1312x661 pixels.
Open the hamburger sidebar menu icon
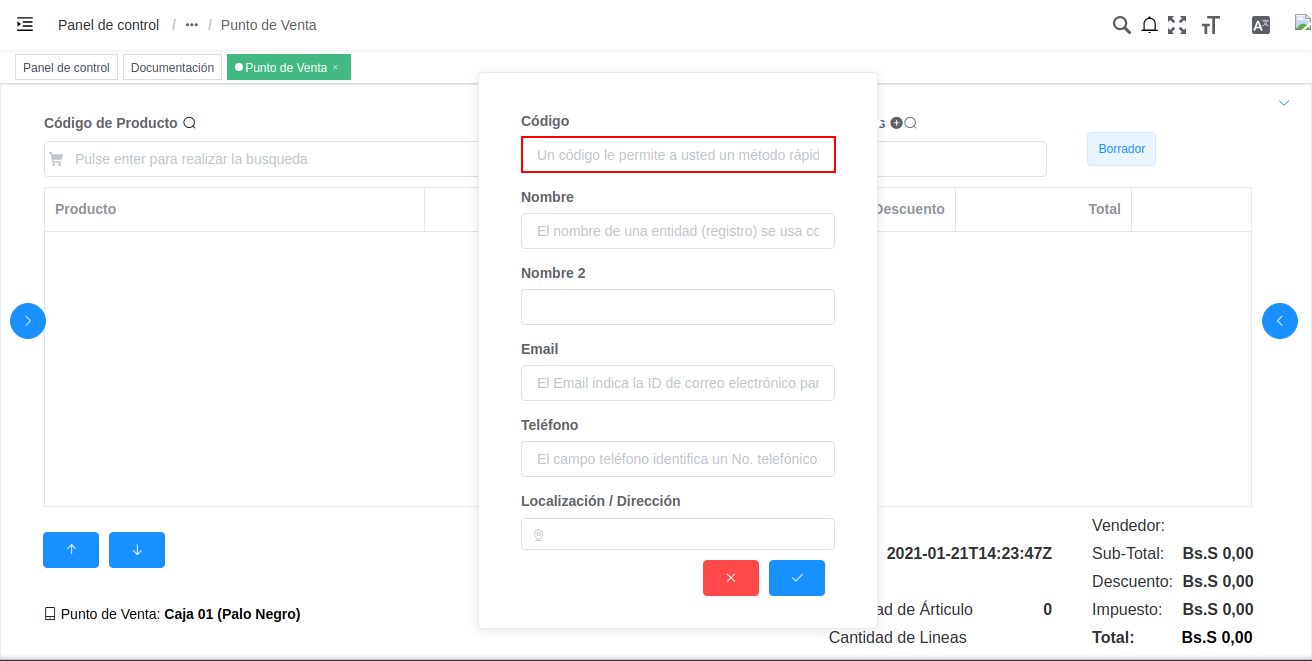tap(25, 24)
